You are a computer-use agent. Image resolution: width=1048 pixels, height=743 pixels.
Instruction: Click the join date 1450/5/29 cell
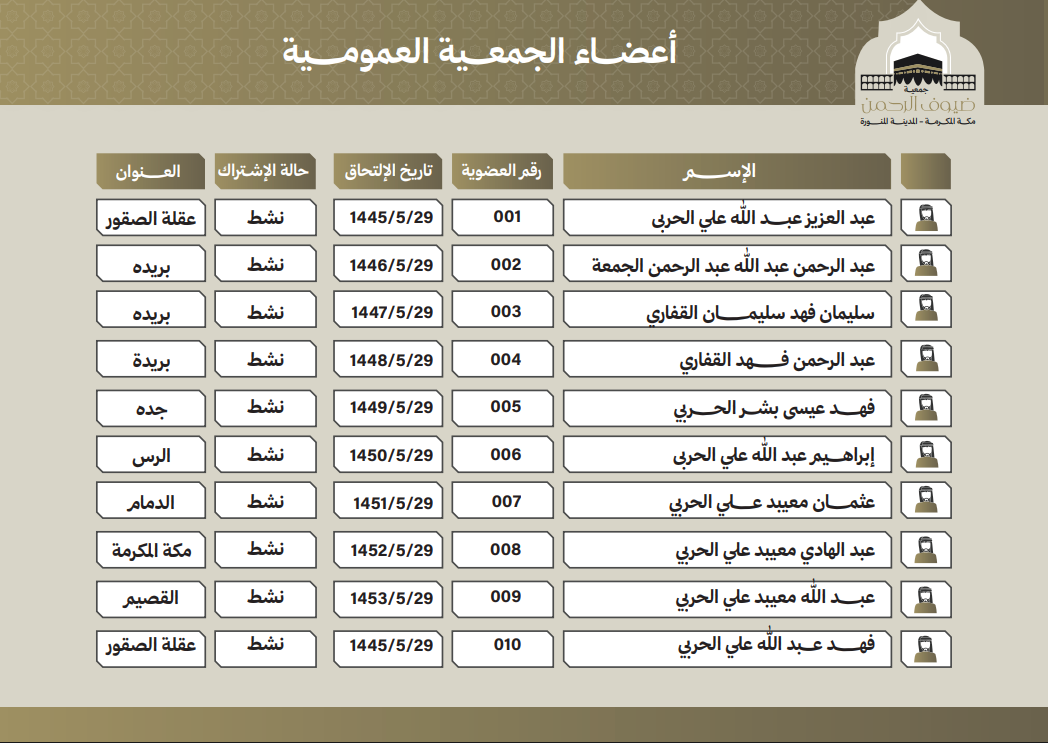(388, 455)
